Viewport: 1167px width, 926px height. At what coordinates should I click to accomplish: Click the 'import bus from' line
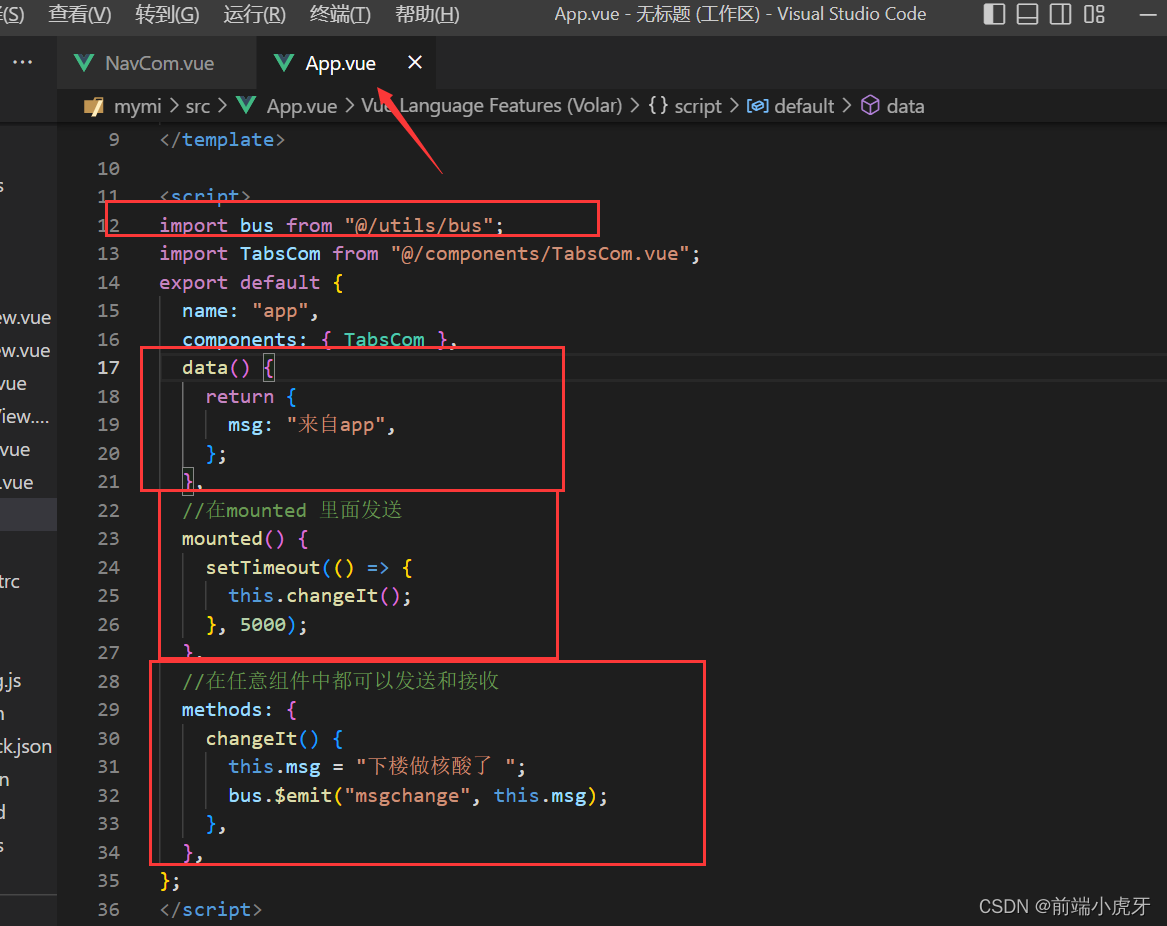tap(331, 226)
